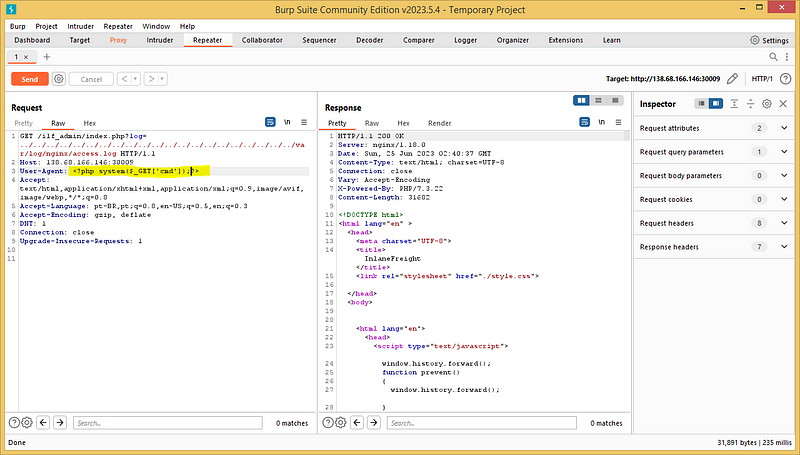Switch to the Collaborator tab
The height and width of the screenshot is (455, 800).
[262, 40]
